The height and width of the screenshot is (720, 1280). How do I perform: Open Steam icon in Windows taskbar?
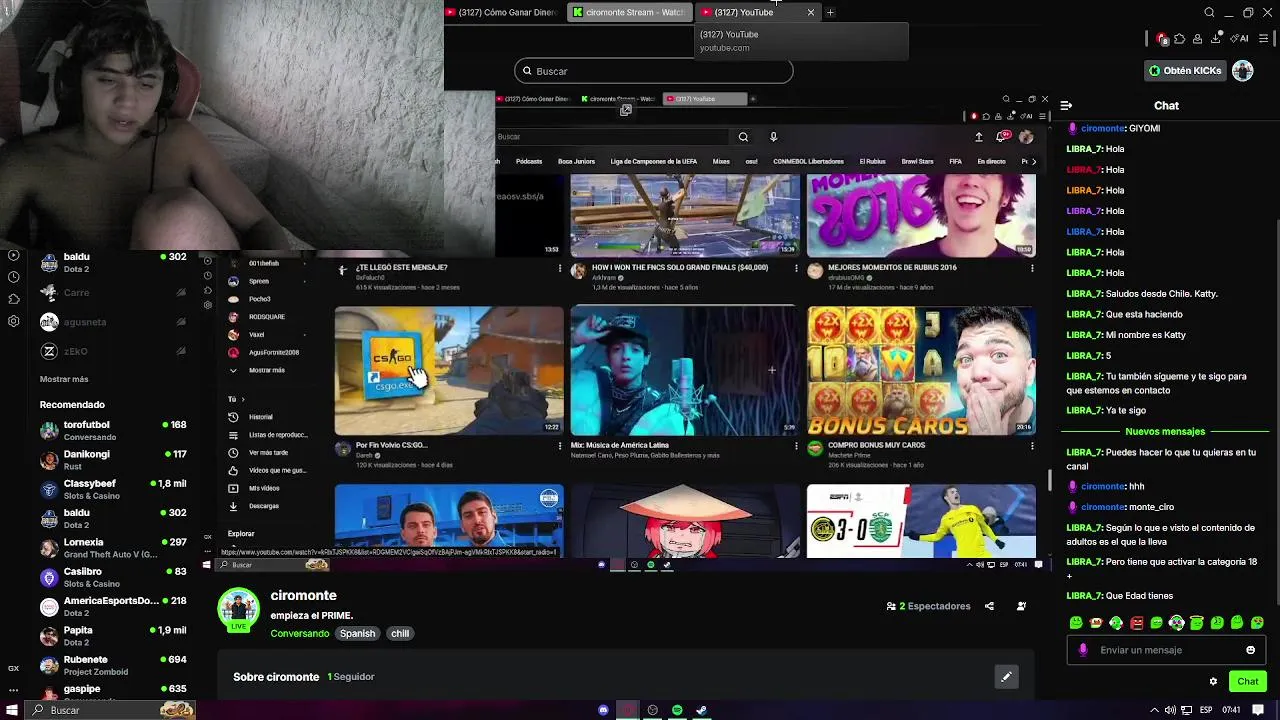(x=702, y=710)
